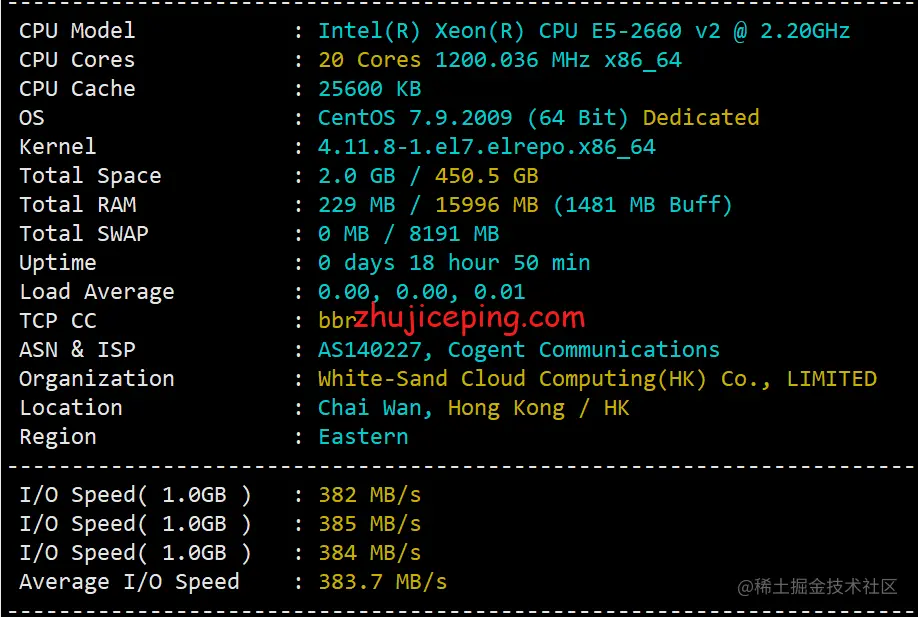
Task: Select the 'Organization' label
Action: 97,379
